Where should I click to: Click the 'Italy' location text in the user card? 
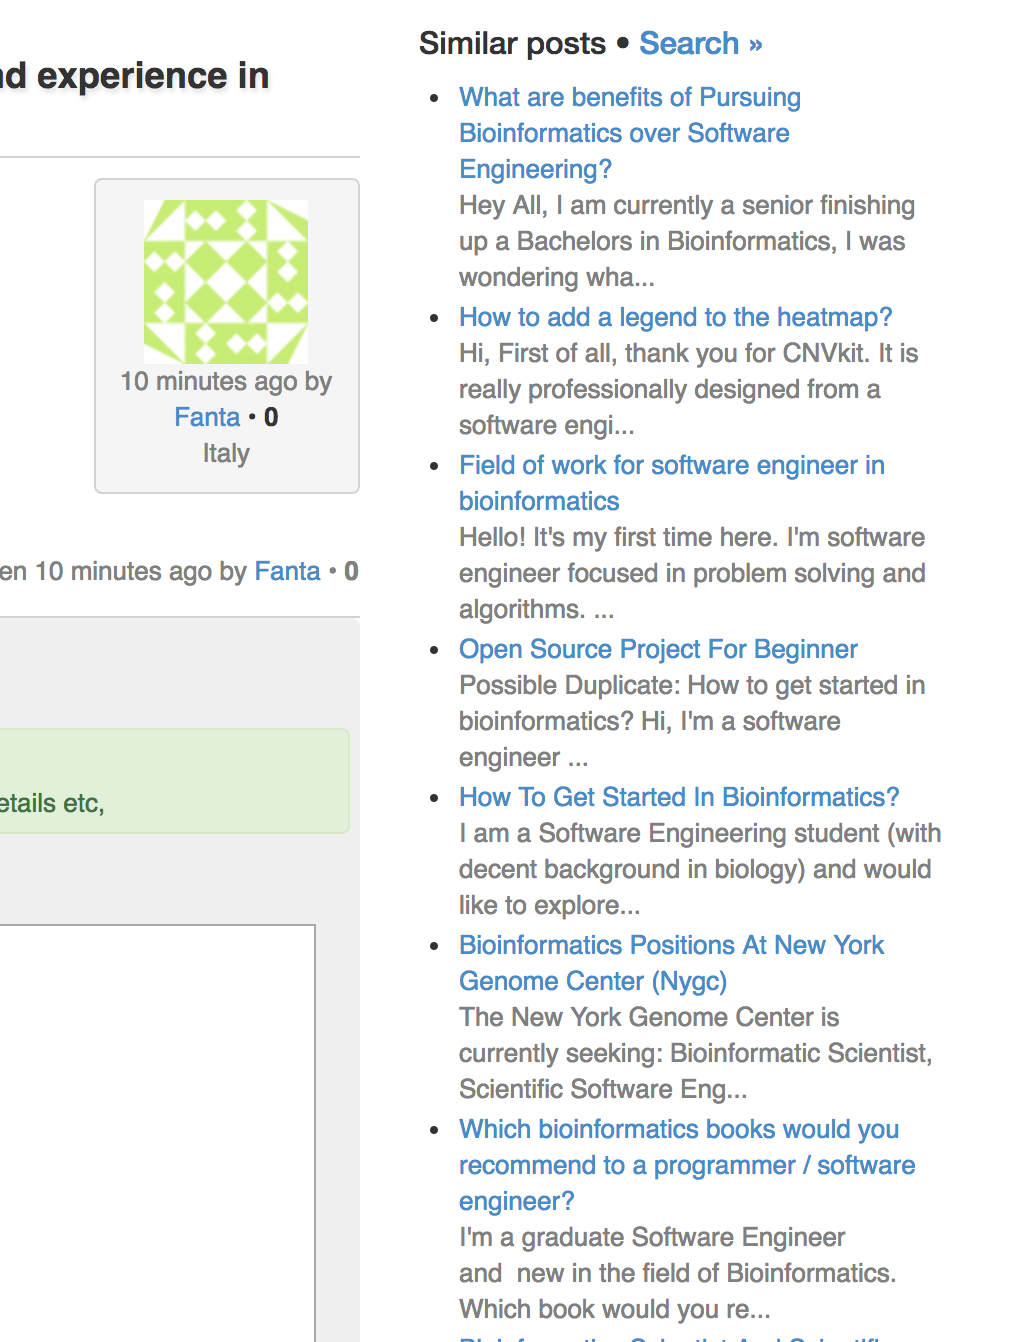tap(226, 453)
